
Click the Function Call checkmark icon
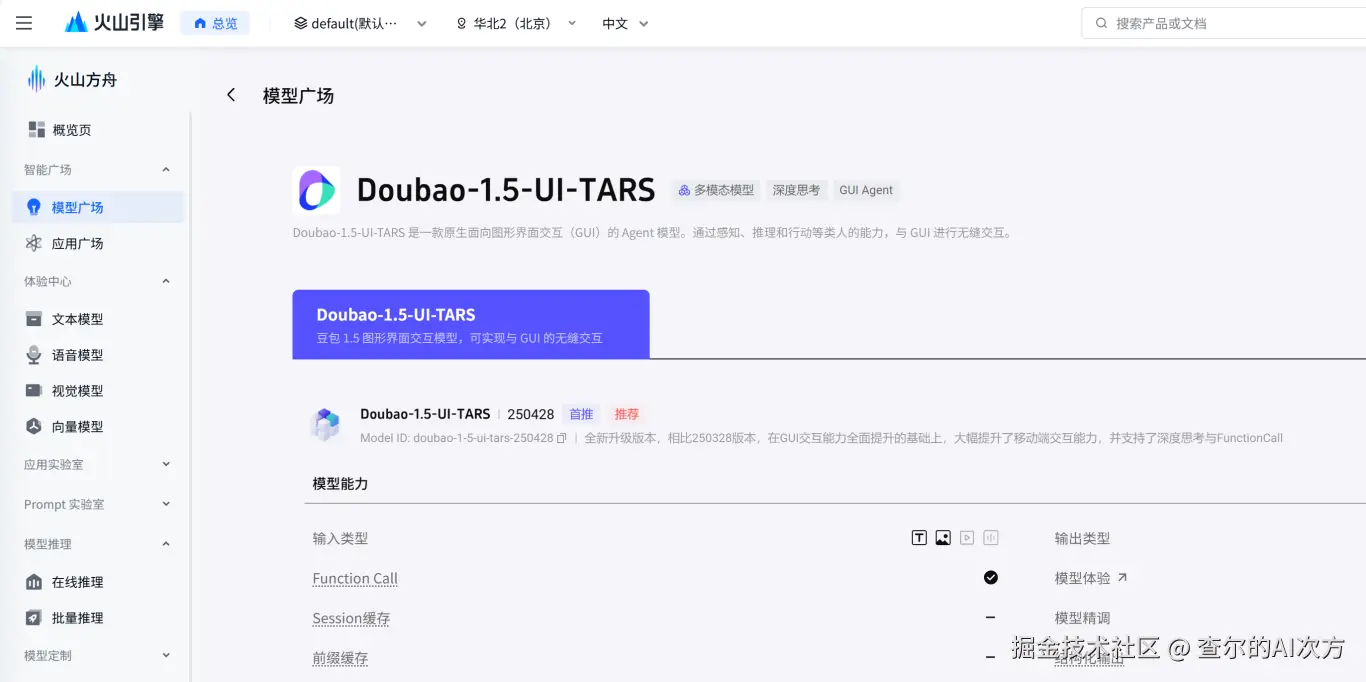tap(991, 578)
